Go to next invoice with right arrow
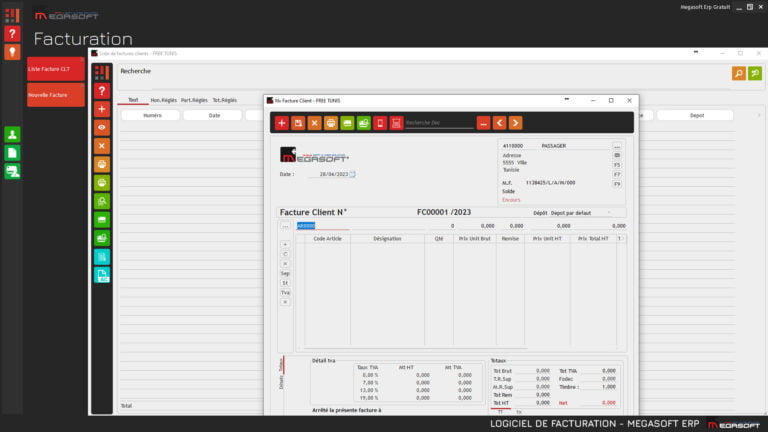This screenshot has height=432, width=768. tap(516, 123)
